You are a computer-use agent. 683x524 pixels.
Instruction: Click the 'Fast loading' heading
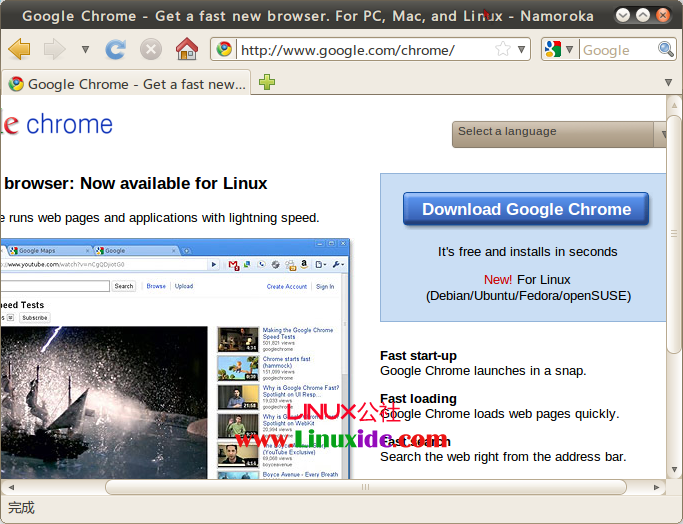click(418, 399)
